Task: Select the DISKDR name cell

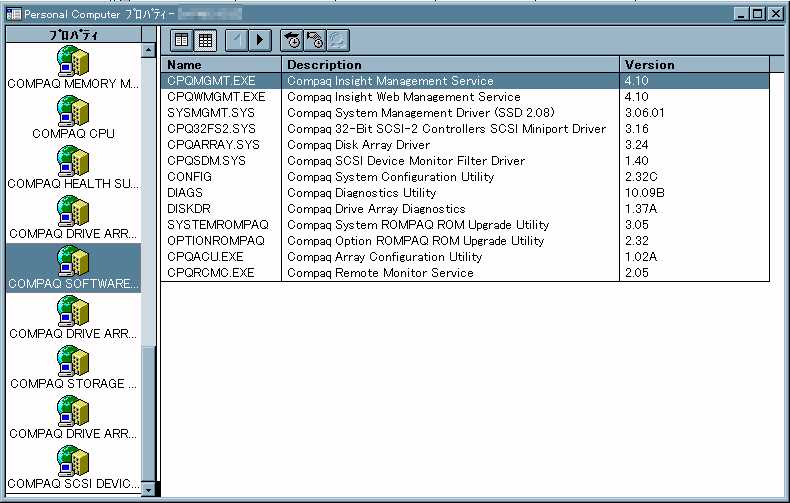Action: click(188, 209)
